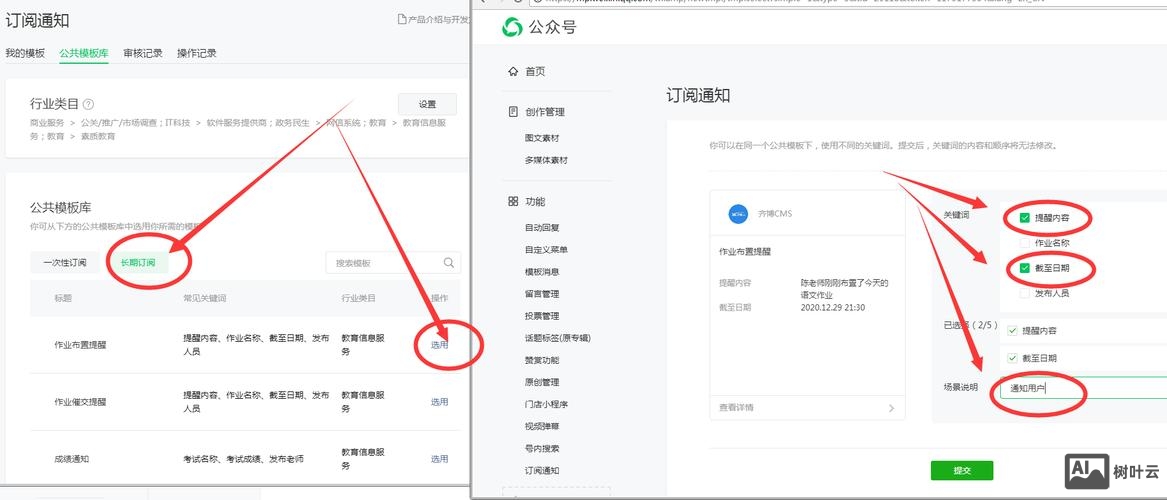Click the WeChat 公众号 logo icon
This screenshot has height=500, width=1167.
512,28
